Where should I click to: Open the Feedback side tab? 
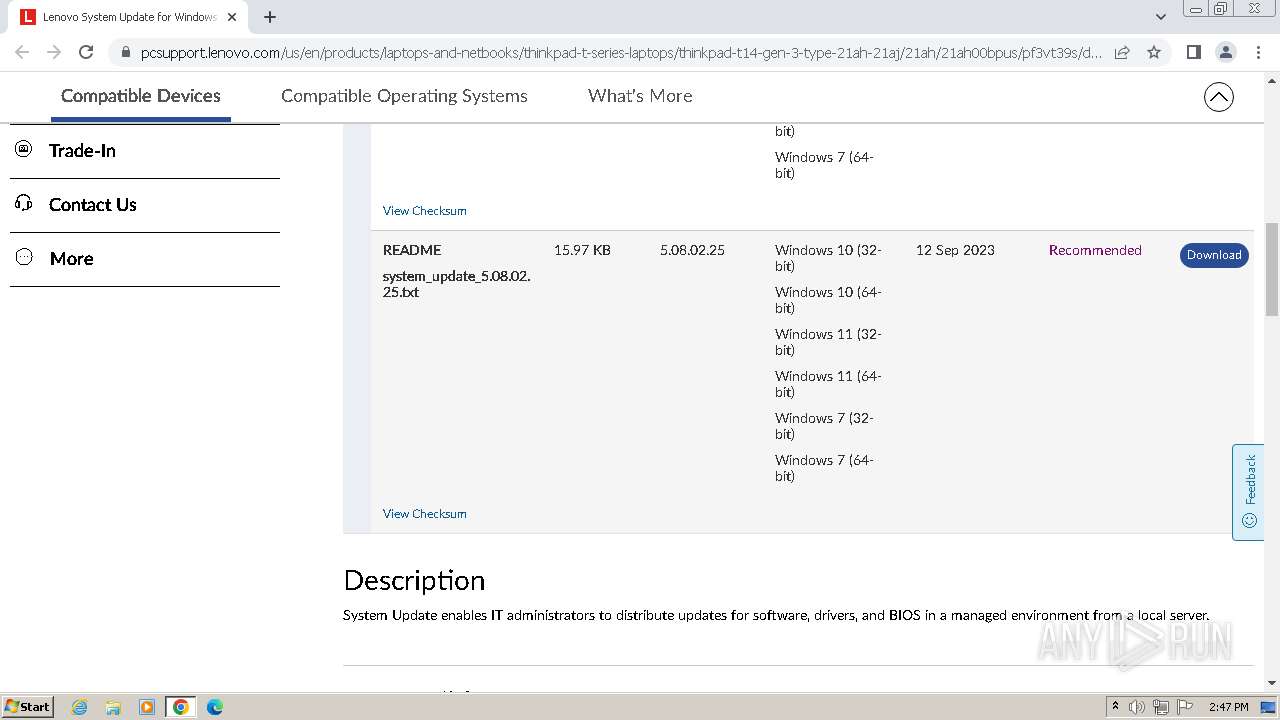1248,492
